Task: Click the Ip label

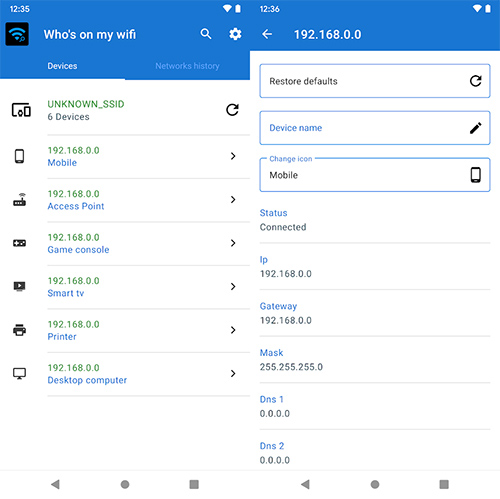Action: (x=264, y=260)
